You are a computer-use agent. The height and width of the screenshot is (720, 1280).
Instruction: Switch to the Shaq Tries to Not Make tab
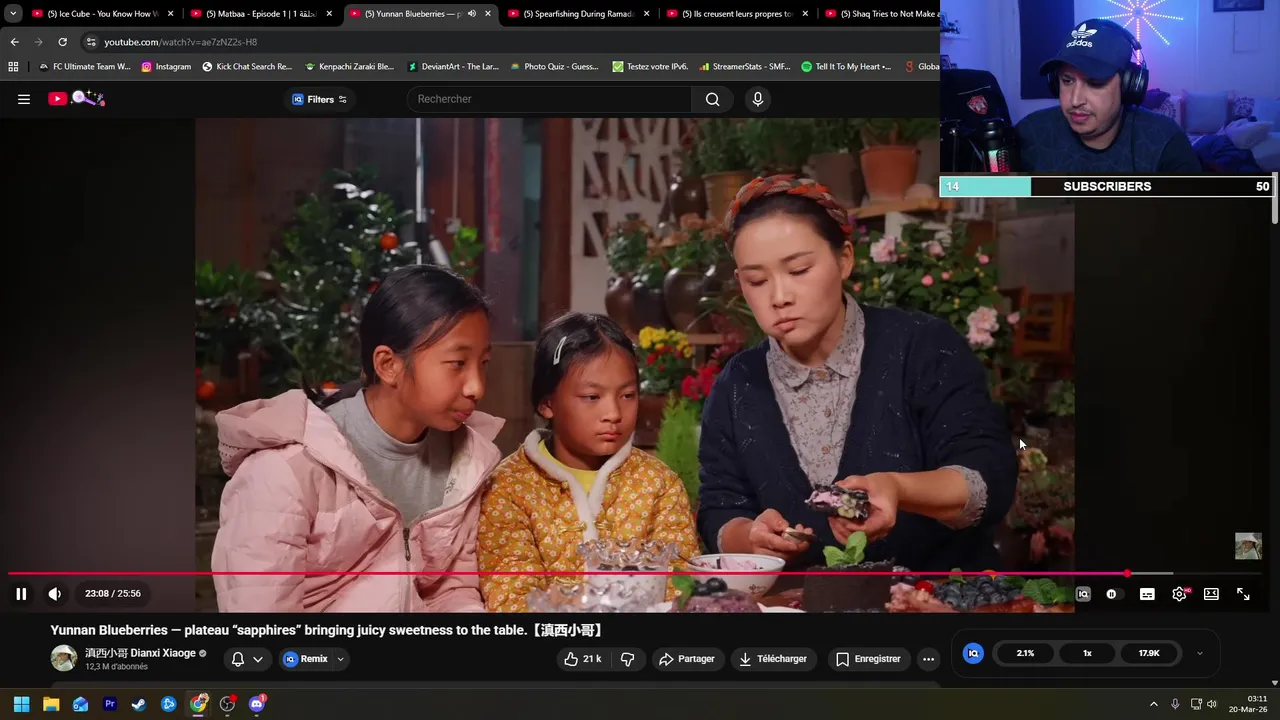click(880, 14)
